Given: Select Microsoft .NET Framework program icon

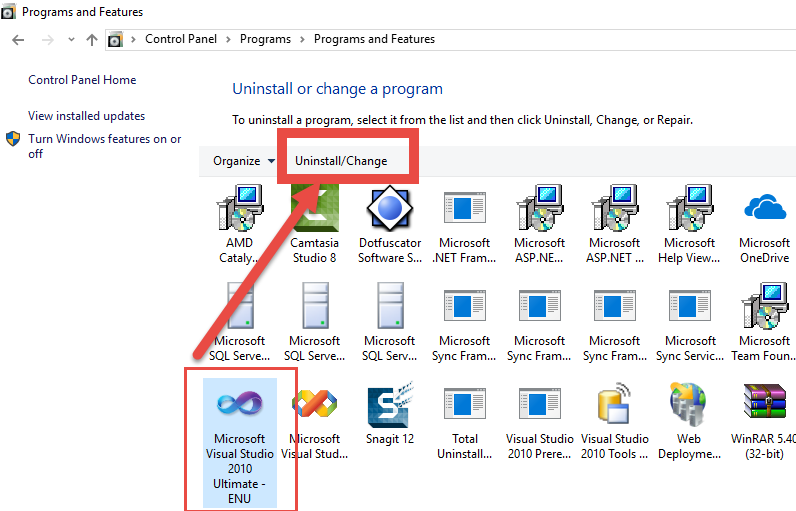Looking at the screenshot, I should tap(465, 209).
